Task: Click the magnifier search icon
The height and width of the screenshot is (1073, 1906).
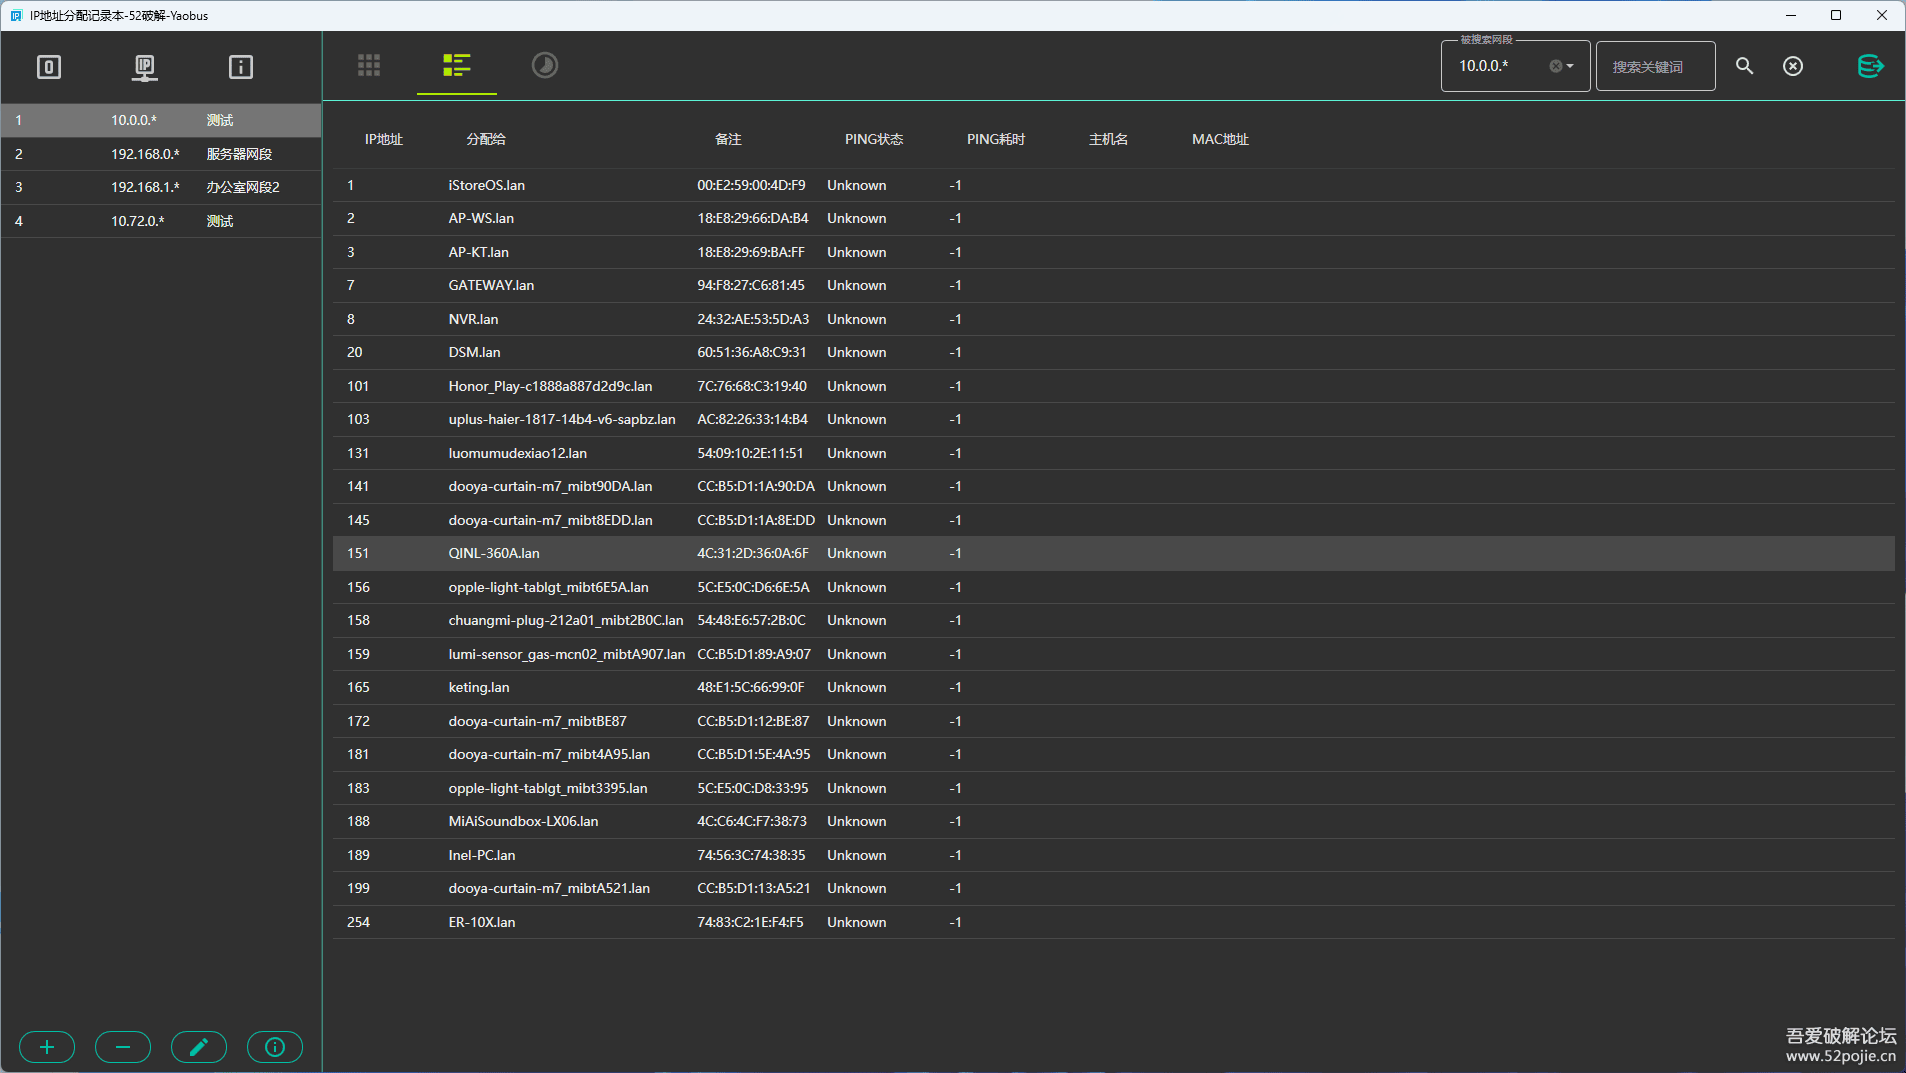Action: tap(1744, 66)
